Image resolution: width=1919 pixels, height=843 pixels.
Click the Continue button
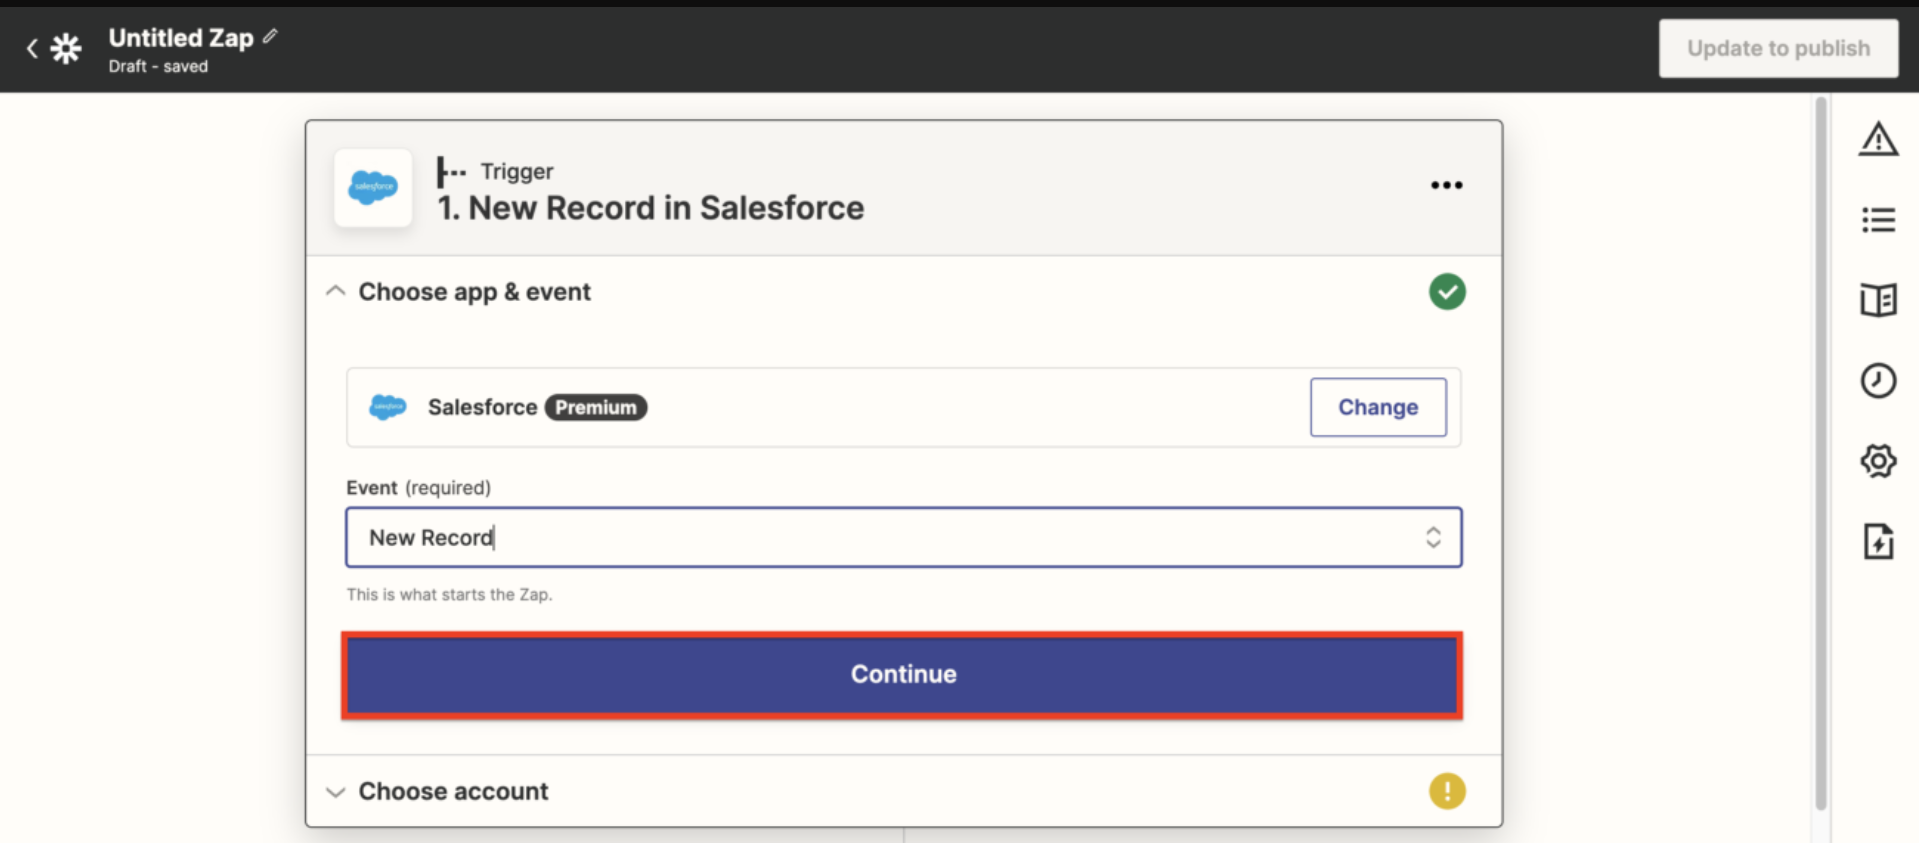[902, 675]
